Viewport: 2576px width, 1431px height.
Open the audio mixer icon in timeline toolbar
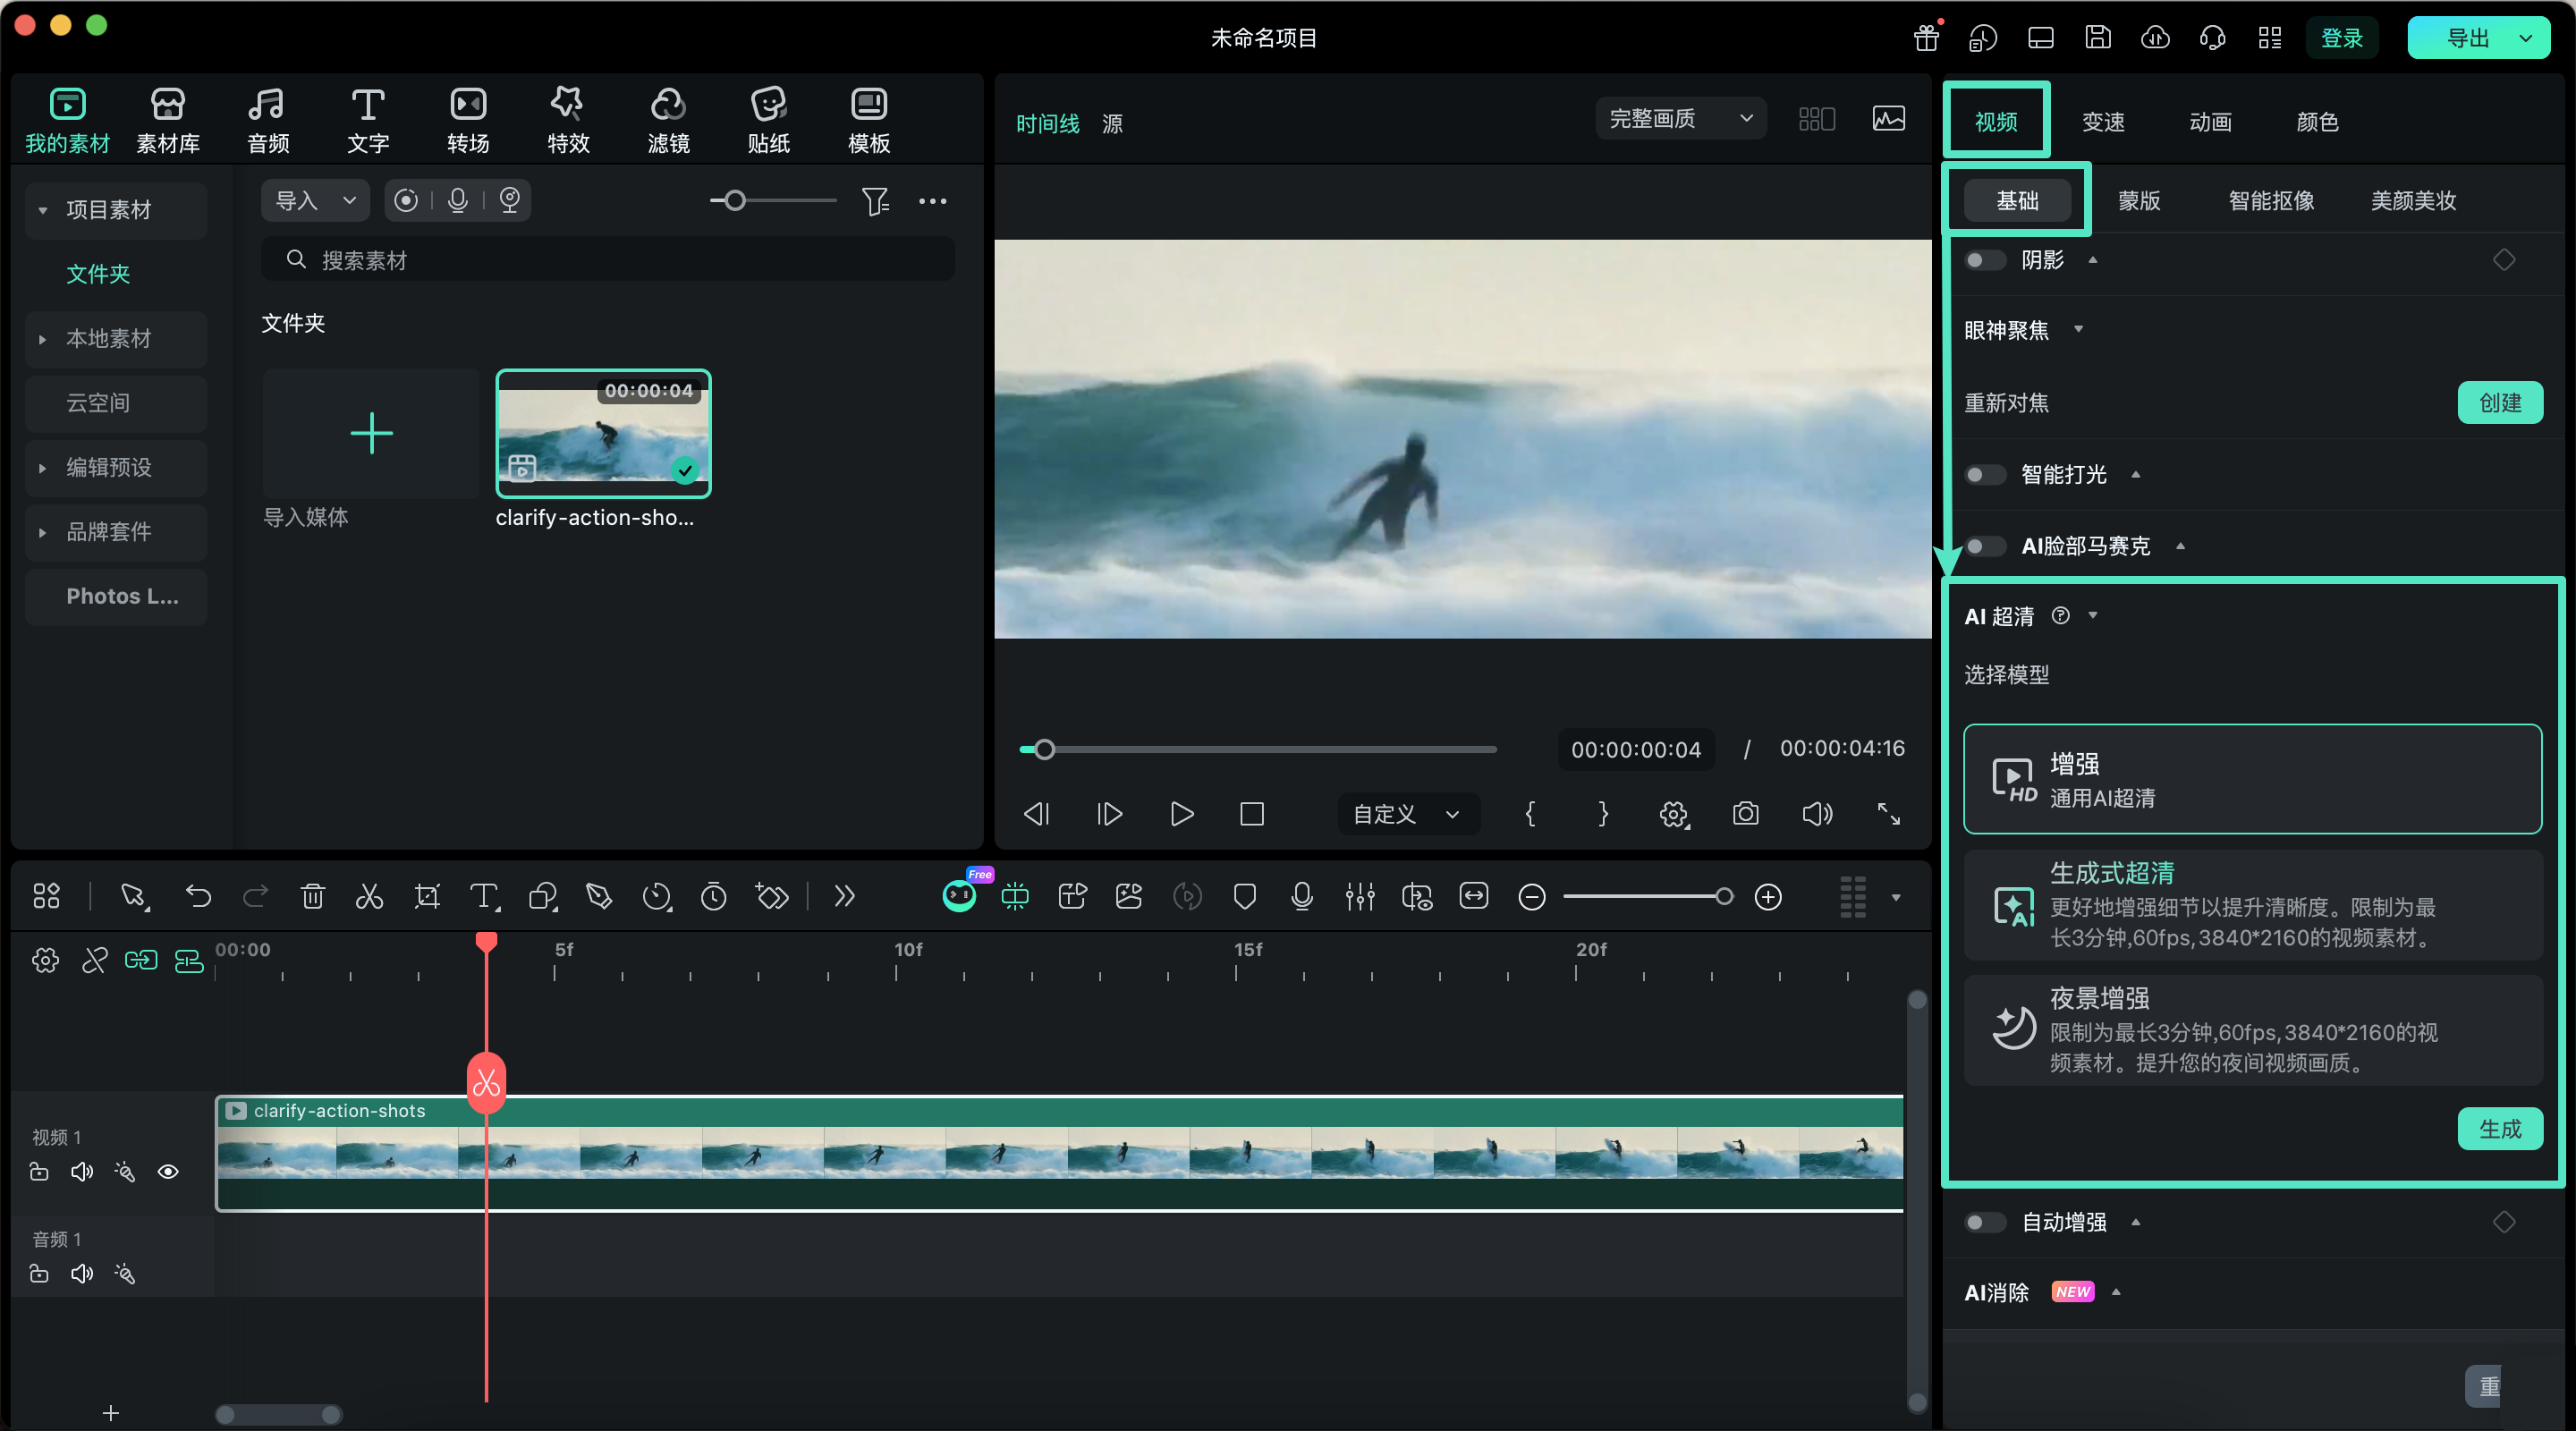[1360, 896]
